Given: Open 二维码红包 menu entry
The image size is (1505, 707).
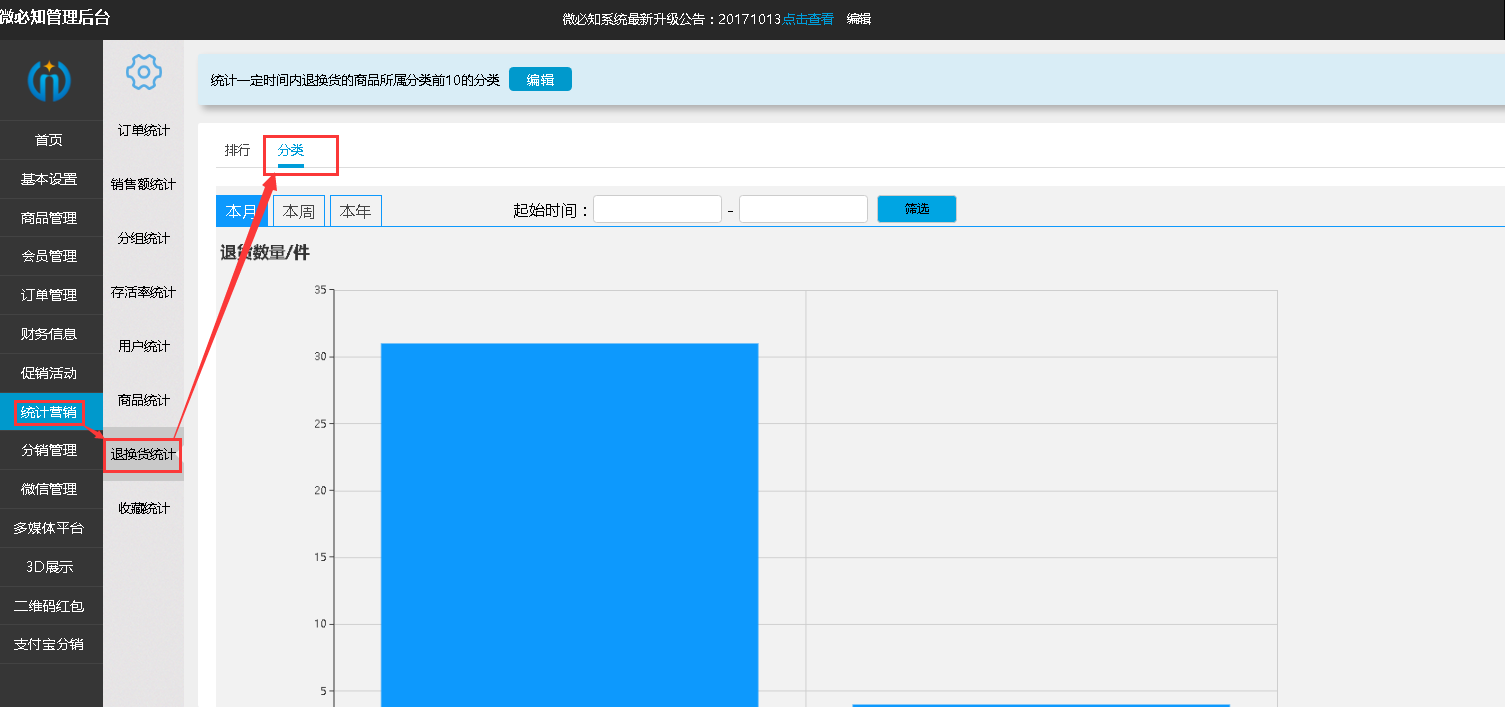Looking at the screenshot, I should click(x=49, y=606).
